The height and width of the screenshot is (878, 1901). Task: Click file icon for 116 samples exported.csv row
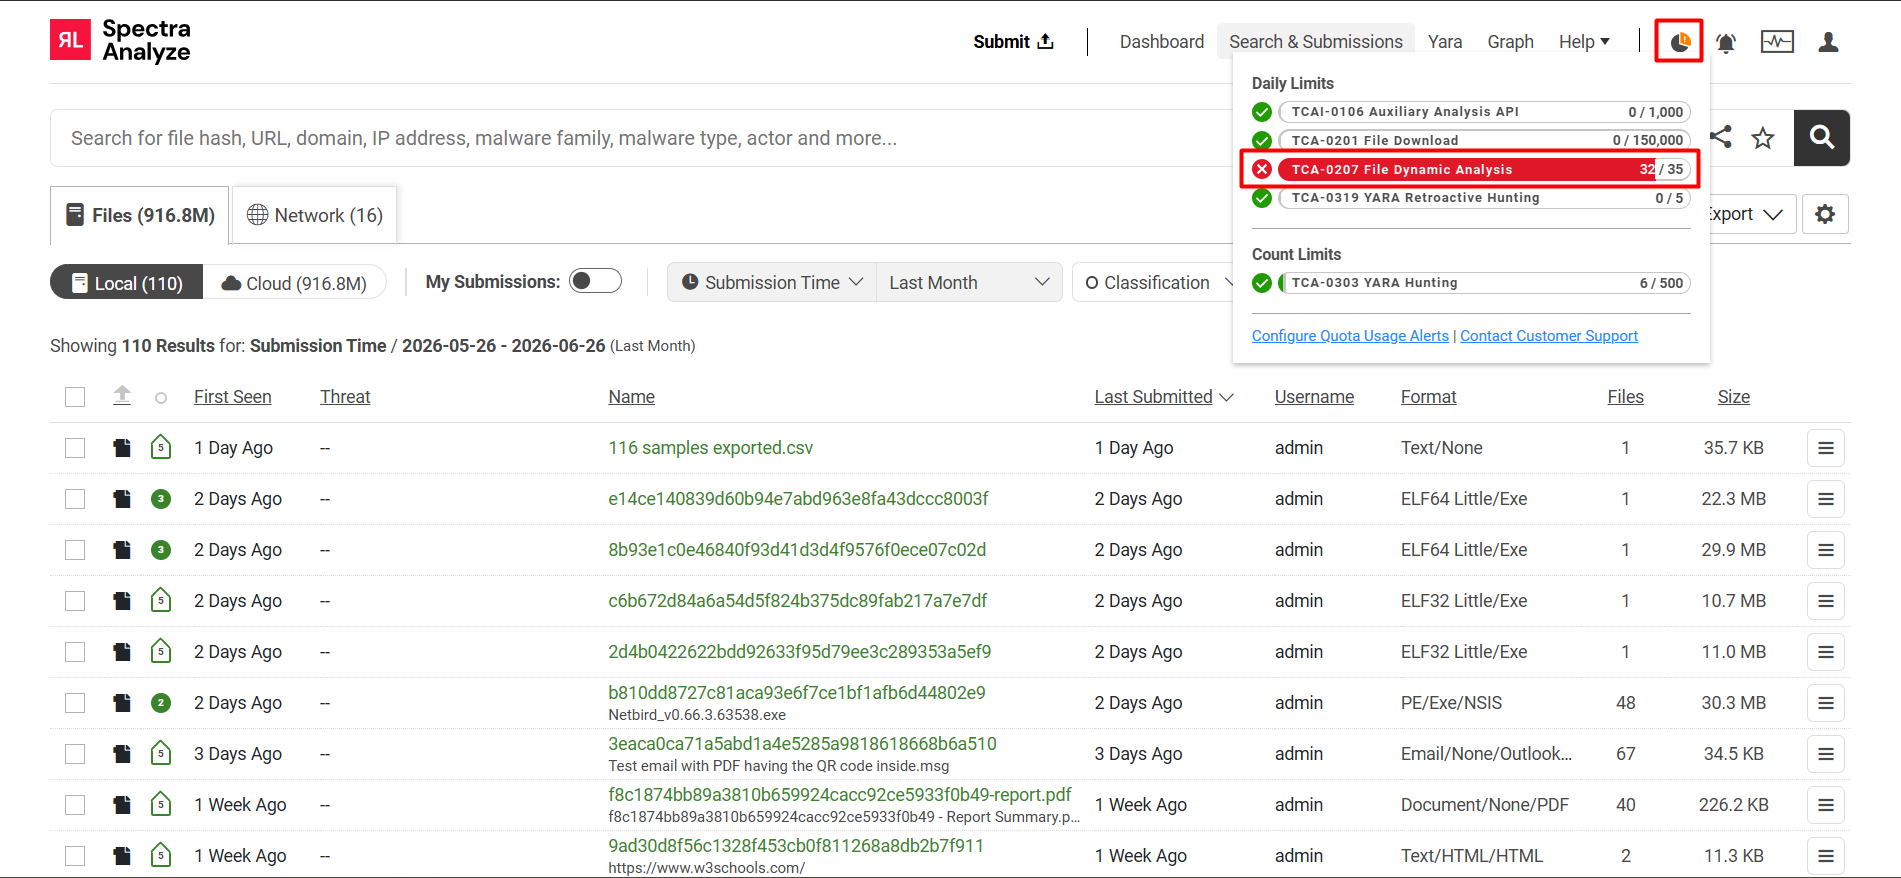click(x=122, y=448)
